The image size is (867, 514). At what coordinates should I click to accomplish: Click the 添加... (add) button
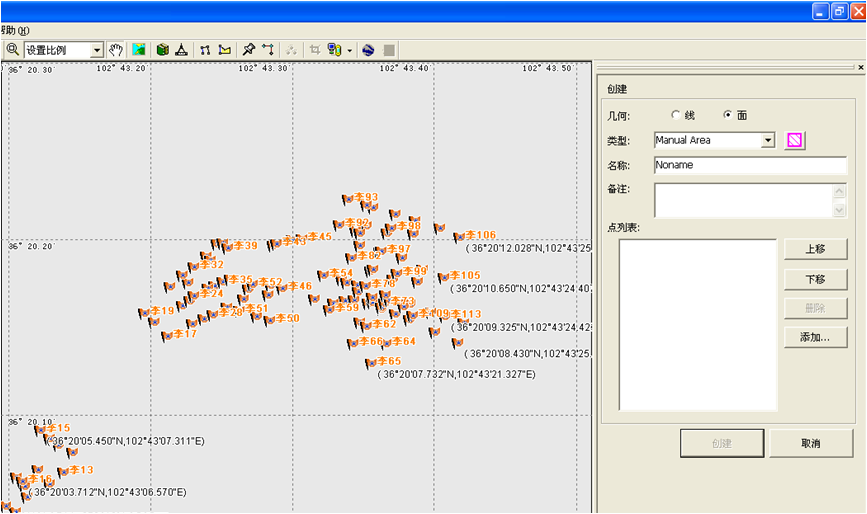click(x=815, y=338)
